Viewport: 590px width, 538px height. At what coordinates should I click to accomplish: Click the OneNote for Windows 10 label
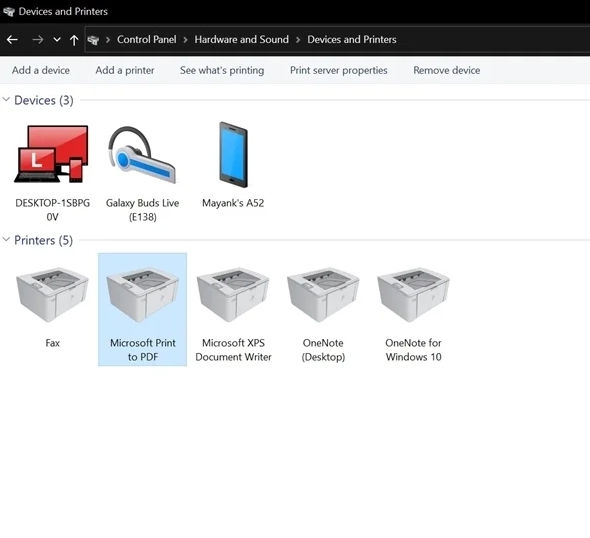(x=414, y=350)
